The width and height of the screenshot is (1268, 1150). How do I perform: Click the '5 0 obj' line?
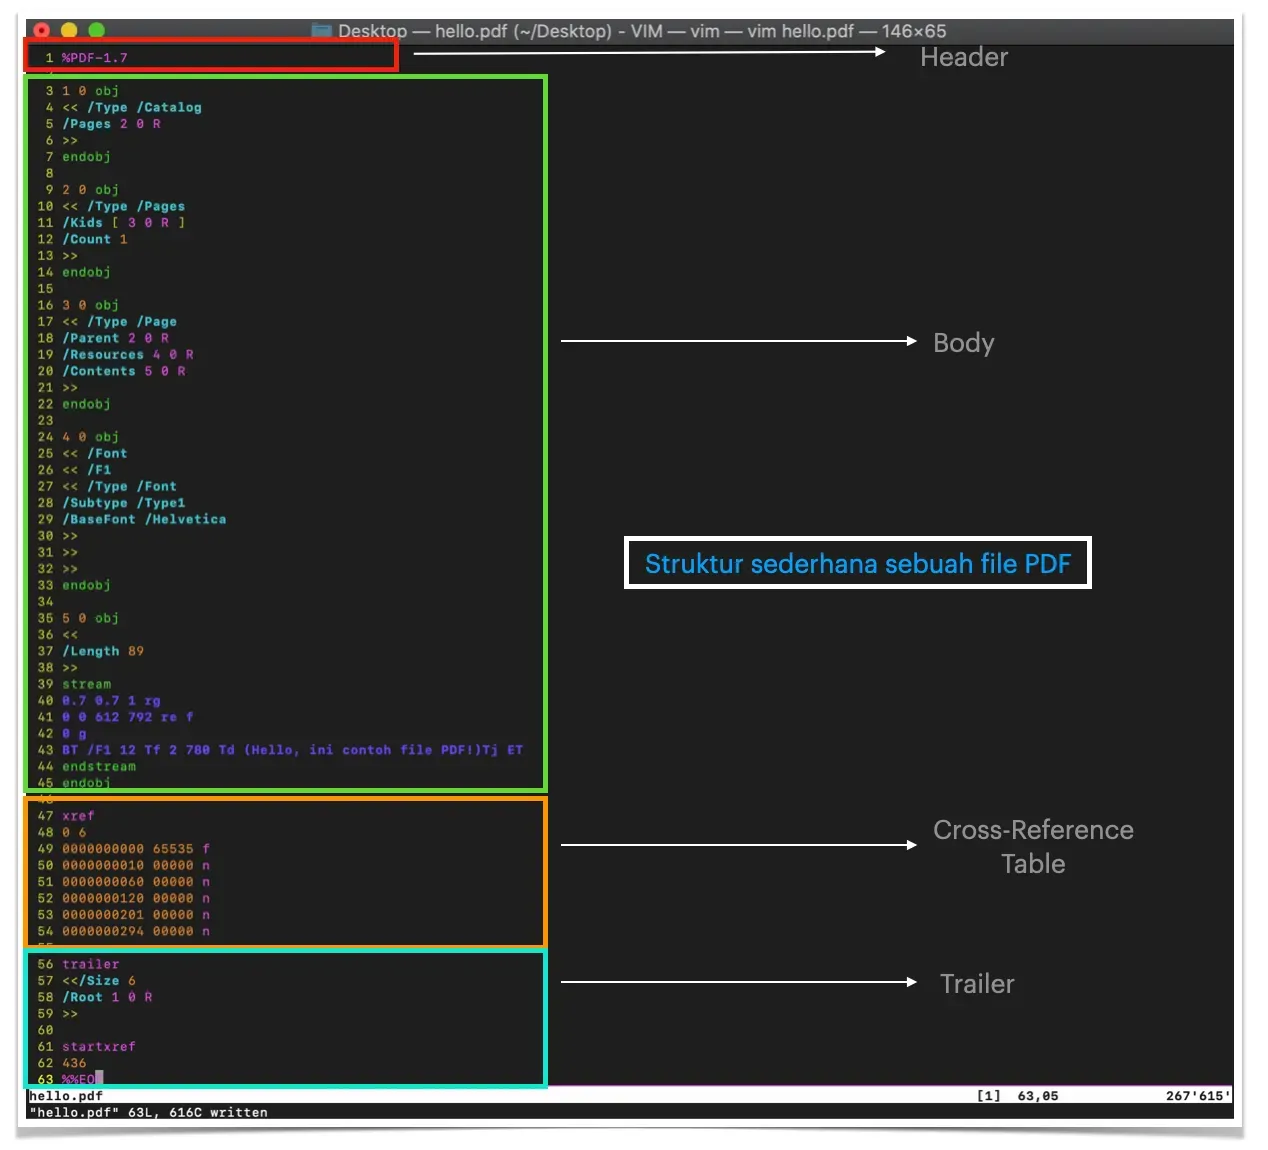(x=90, y=619)
